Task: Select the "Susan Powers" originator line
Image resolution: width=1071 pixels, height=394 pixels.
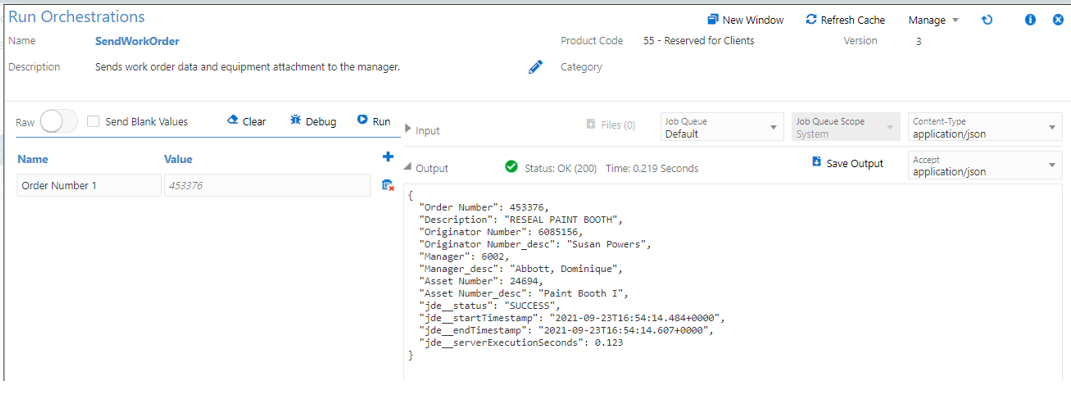Action: pos(537,244)
